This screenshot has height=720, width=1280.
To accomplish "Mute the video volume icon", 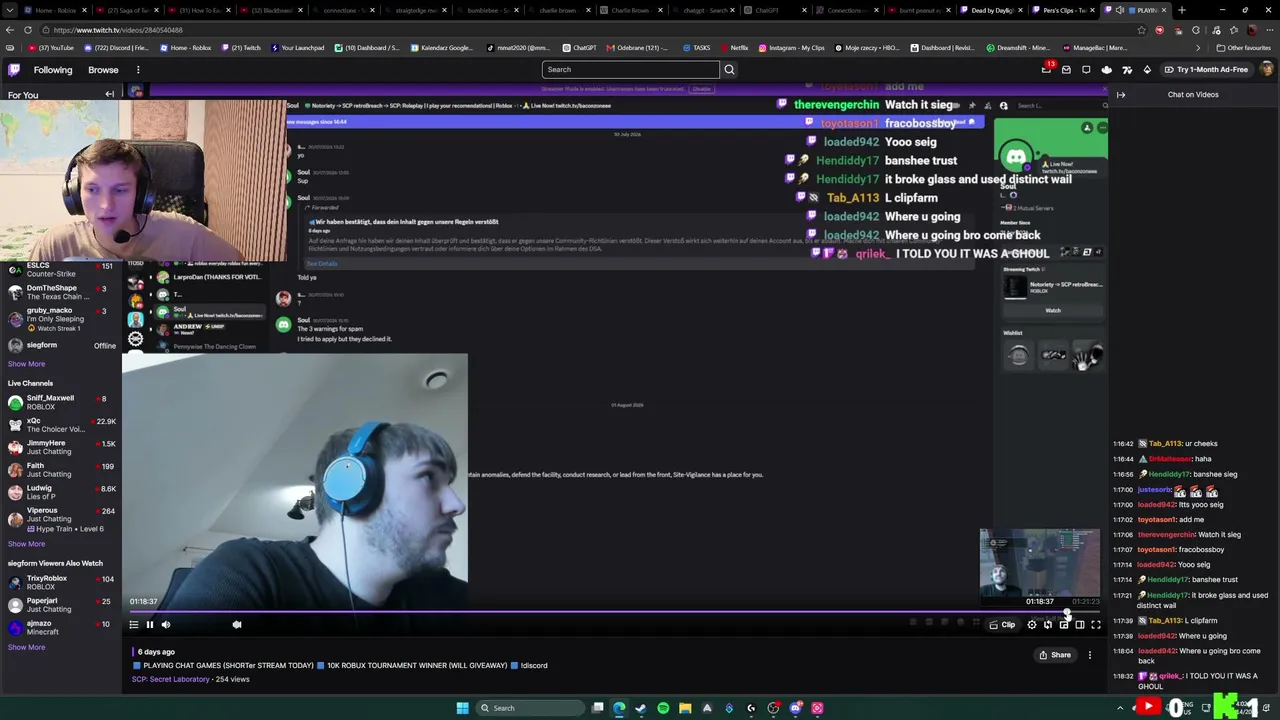I will [x=166, y=625].
